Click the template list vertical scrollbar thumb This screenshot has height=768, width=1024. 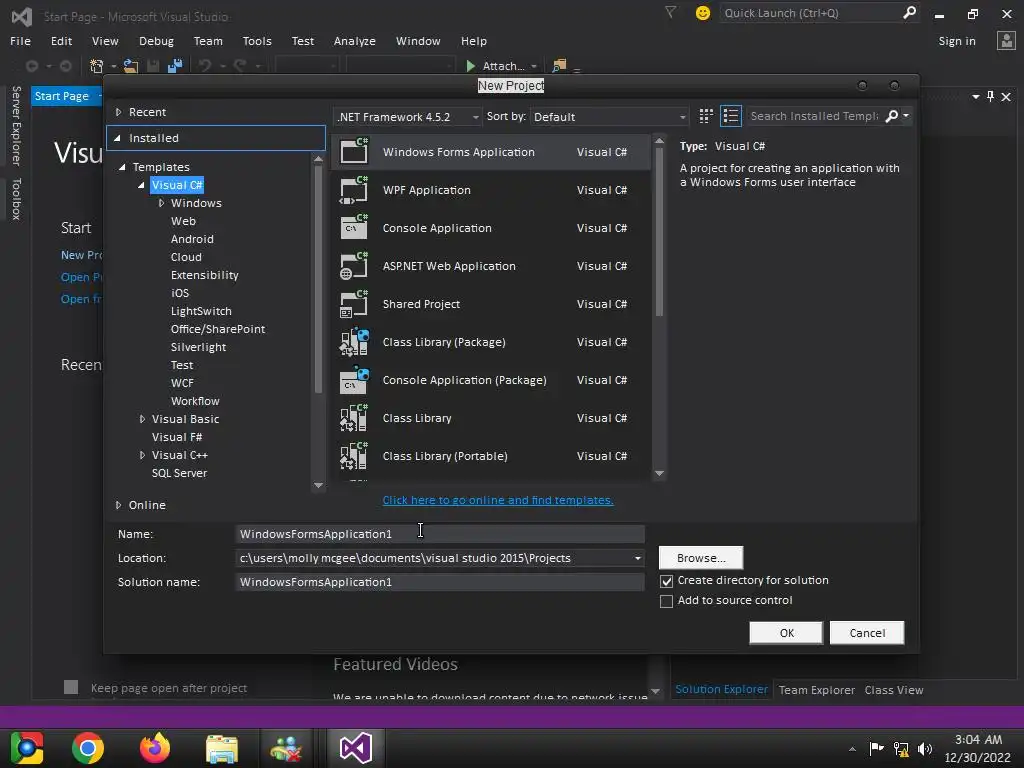click(660, 232)
